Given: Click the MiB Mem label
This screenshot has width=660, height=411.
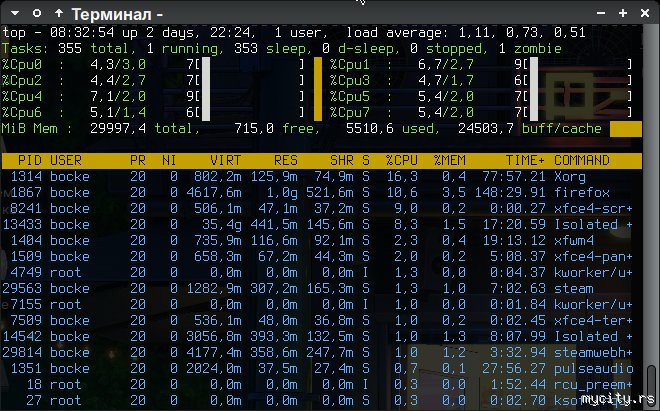Looking at the screenshot, I should pyautogui.click(x=30, y=129).
